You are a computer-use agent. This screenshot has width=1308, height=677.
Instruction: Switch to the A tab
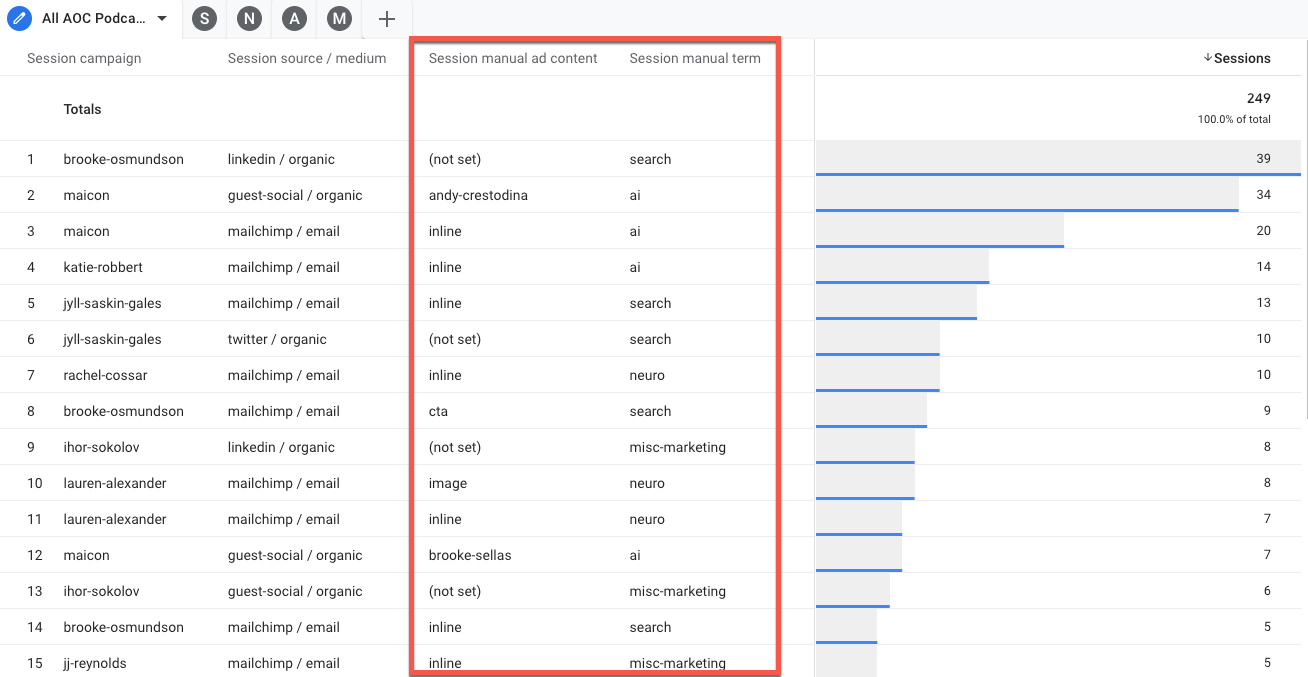294,19
